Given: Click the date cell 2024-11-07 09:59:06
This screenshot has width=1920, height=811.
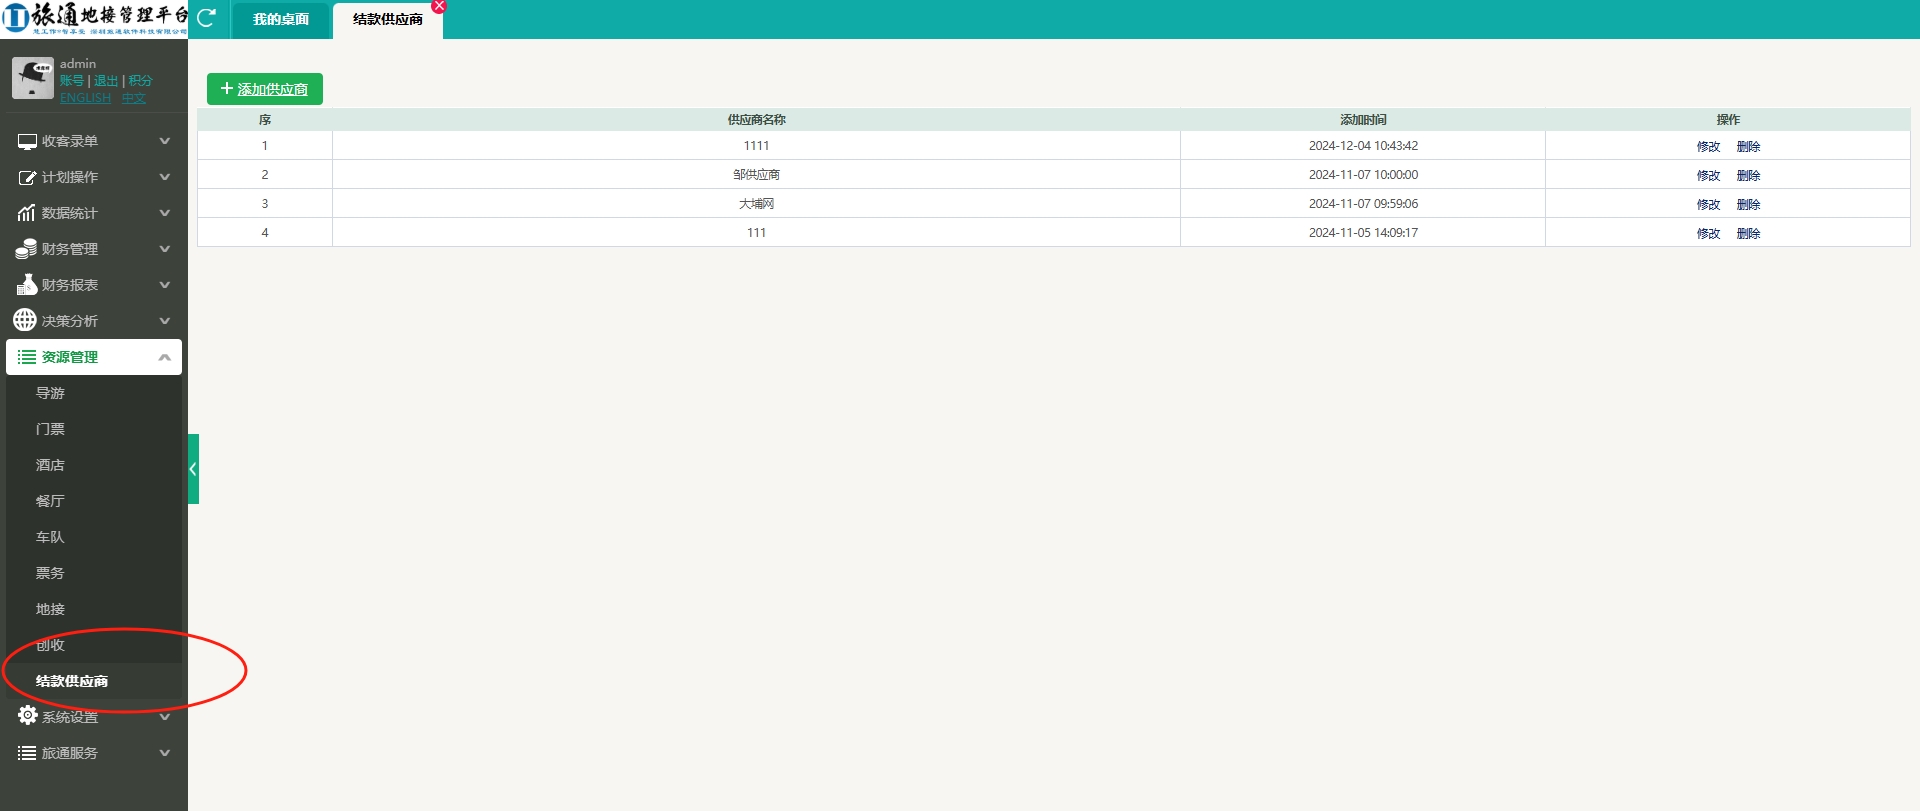Looking at the screenshot, I should click(x=1363, y=204).
